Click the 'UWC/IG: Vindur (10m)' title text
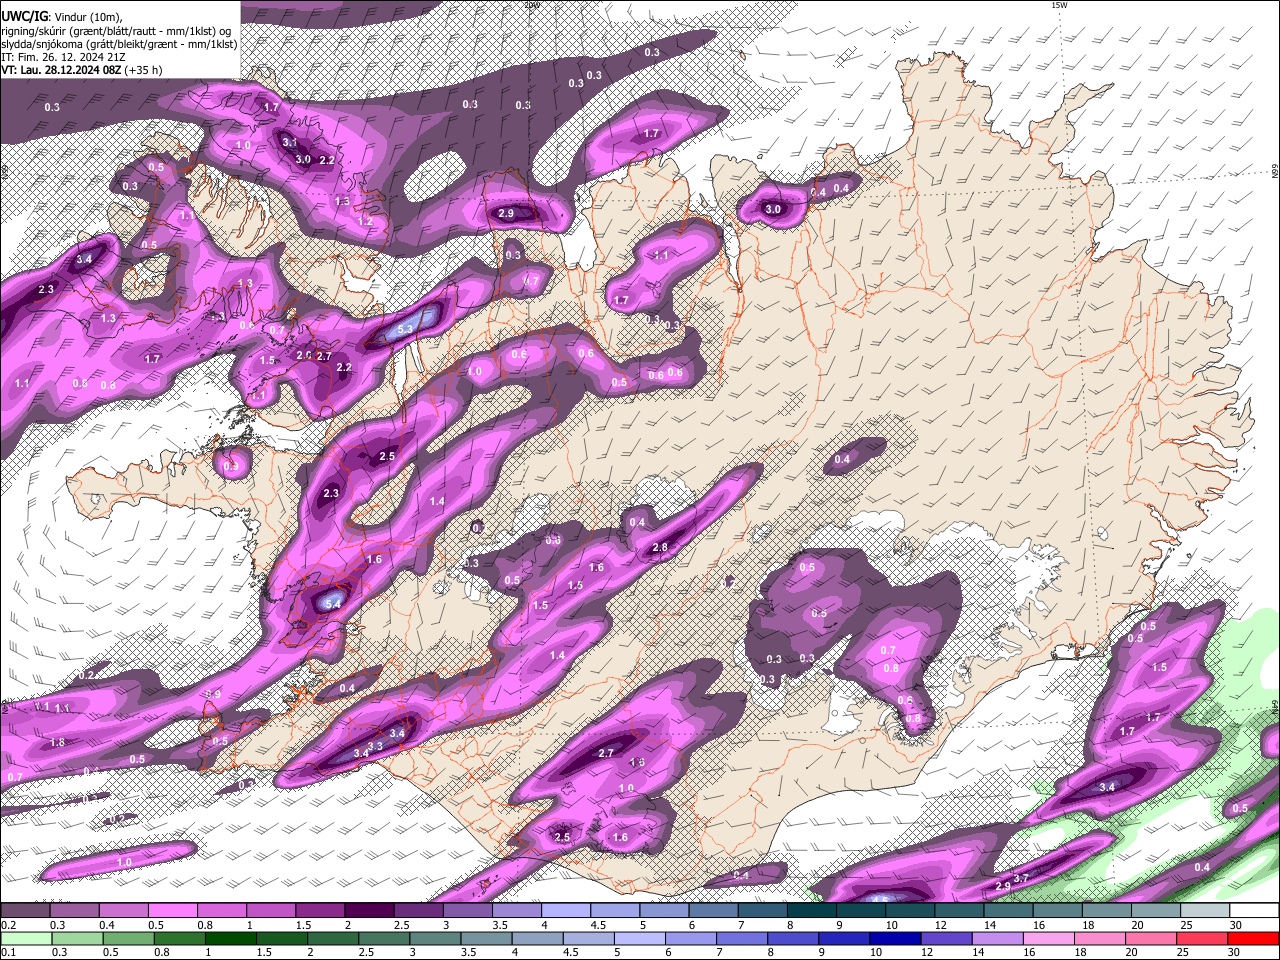Viewport: 1280px width, 960px height. point(63,17)
